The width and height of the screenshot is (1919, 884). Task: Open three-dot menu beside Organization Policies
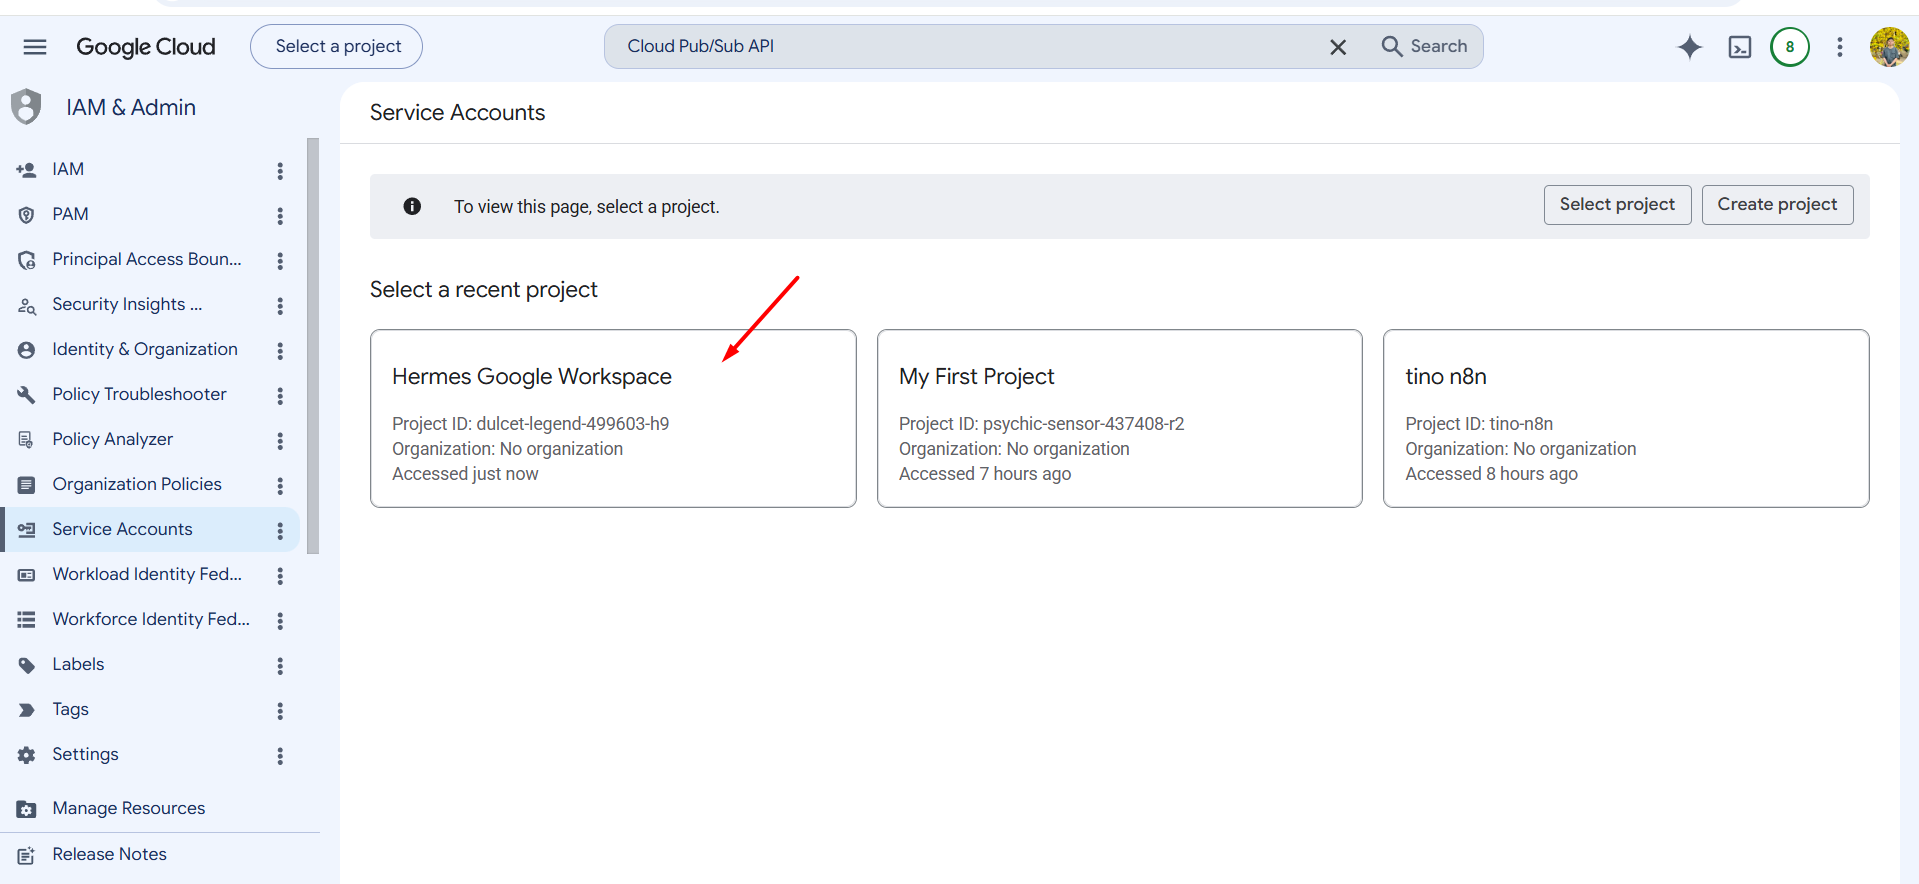(x=280, y=486)
